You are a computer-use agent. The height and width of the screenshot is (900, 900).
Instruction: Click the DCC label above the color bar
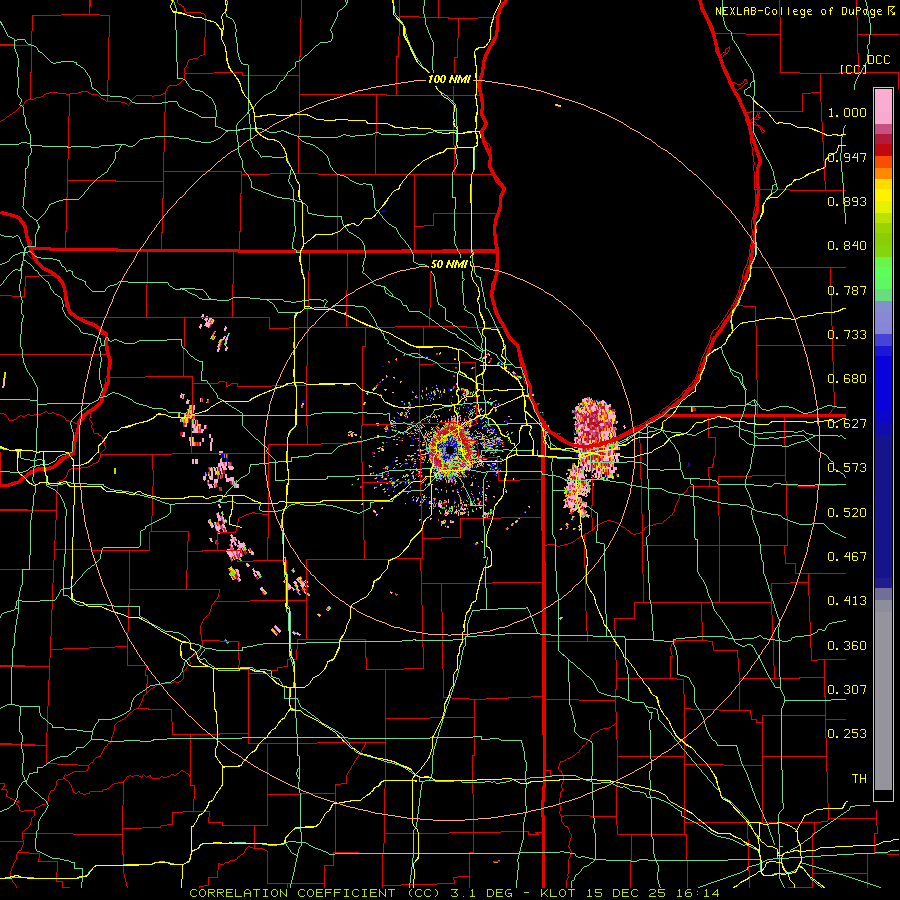coord(878,60)
